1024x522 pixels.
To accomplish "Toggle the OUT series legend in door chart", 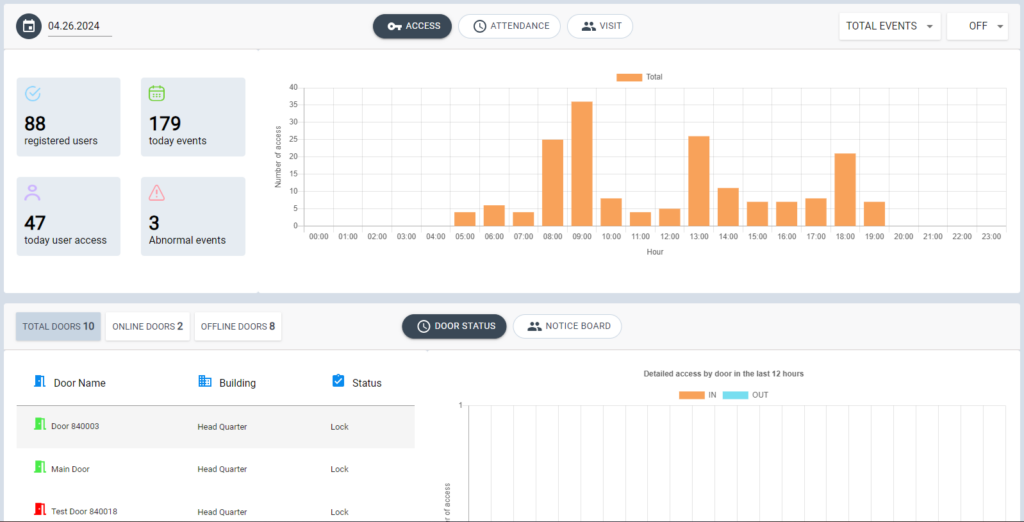I will tap(745, 395).
